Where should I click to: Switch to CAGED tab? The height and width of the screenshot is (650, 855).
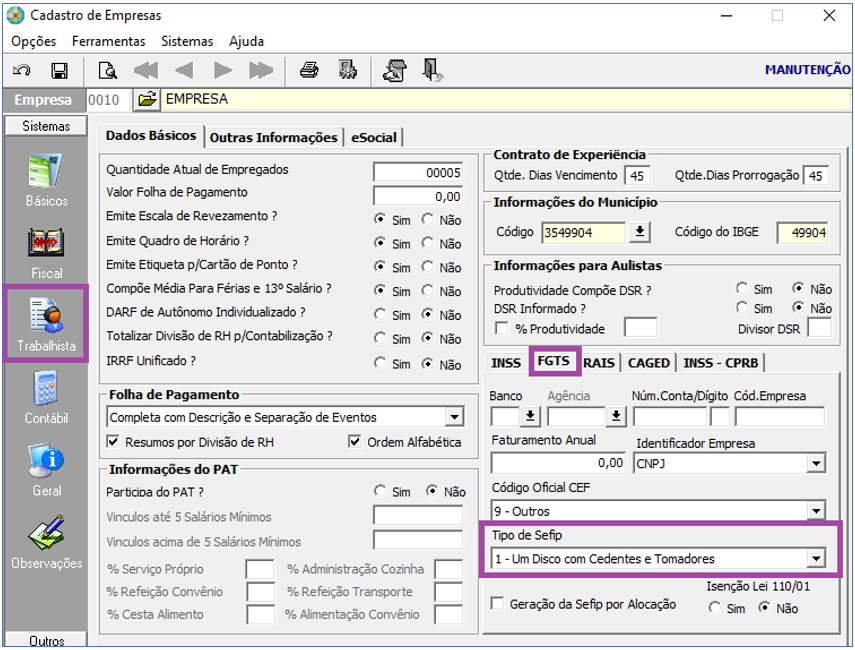pyautogui.click(x=649, y=363)
